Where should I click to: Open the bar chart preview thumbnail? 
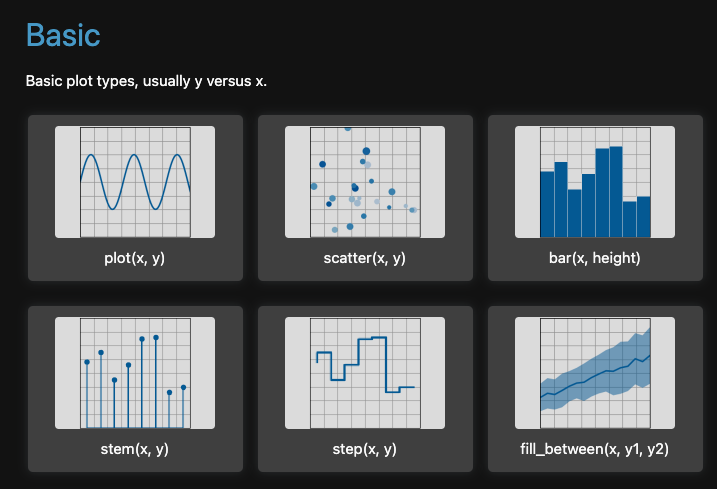coord(595,182)
